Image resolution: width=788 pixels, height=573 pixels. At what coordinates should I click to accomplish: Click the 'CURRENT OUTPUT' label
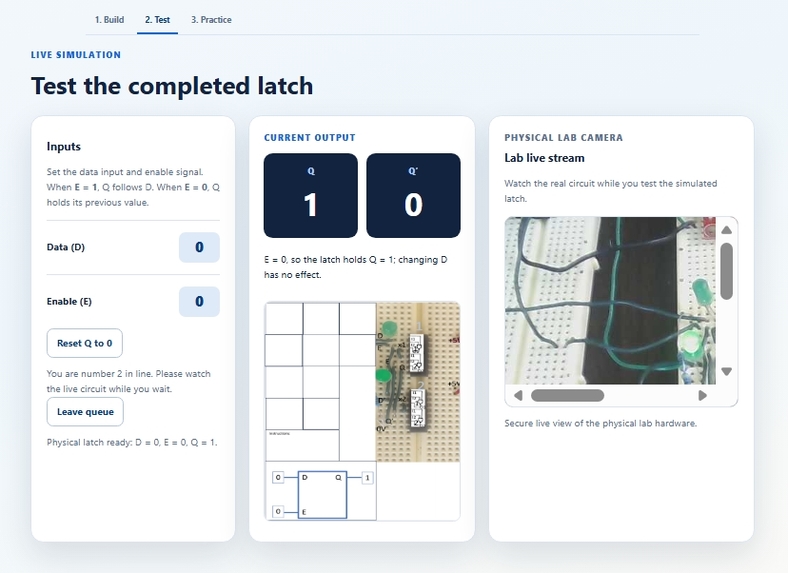310,137
